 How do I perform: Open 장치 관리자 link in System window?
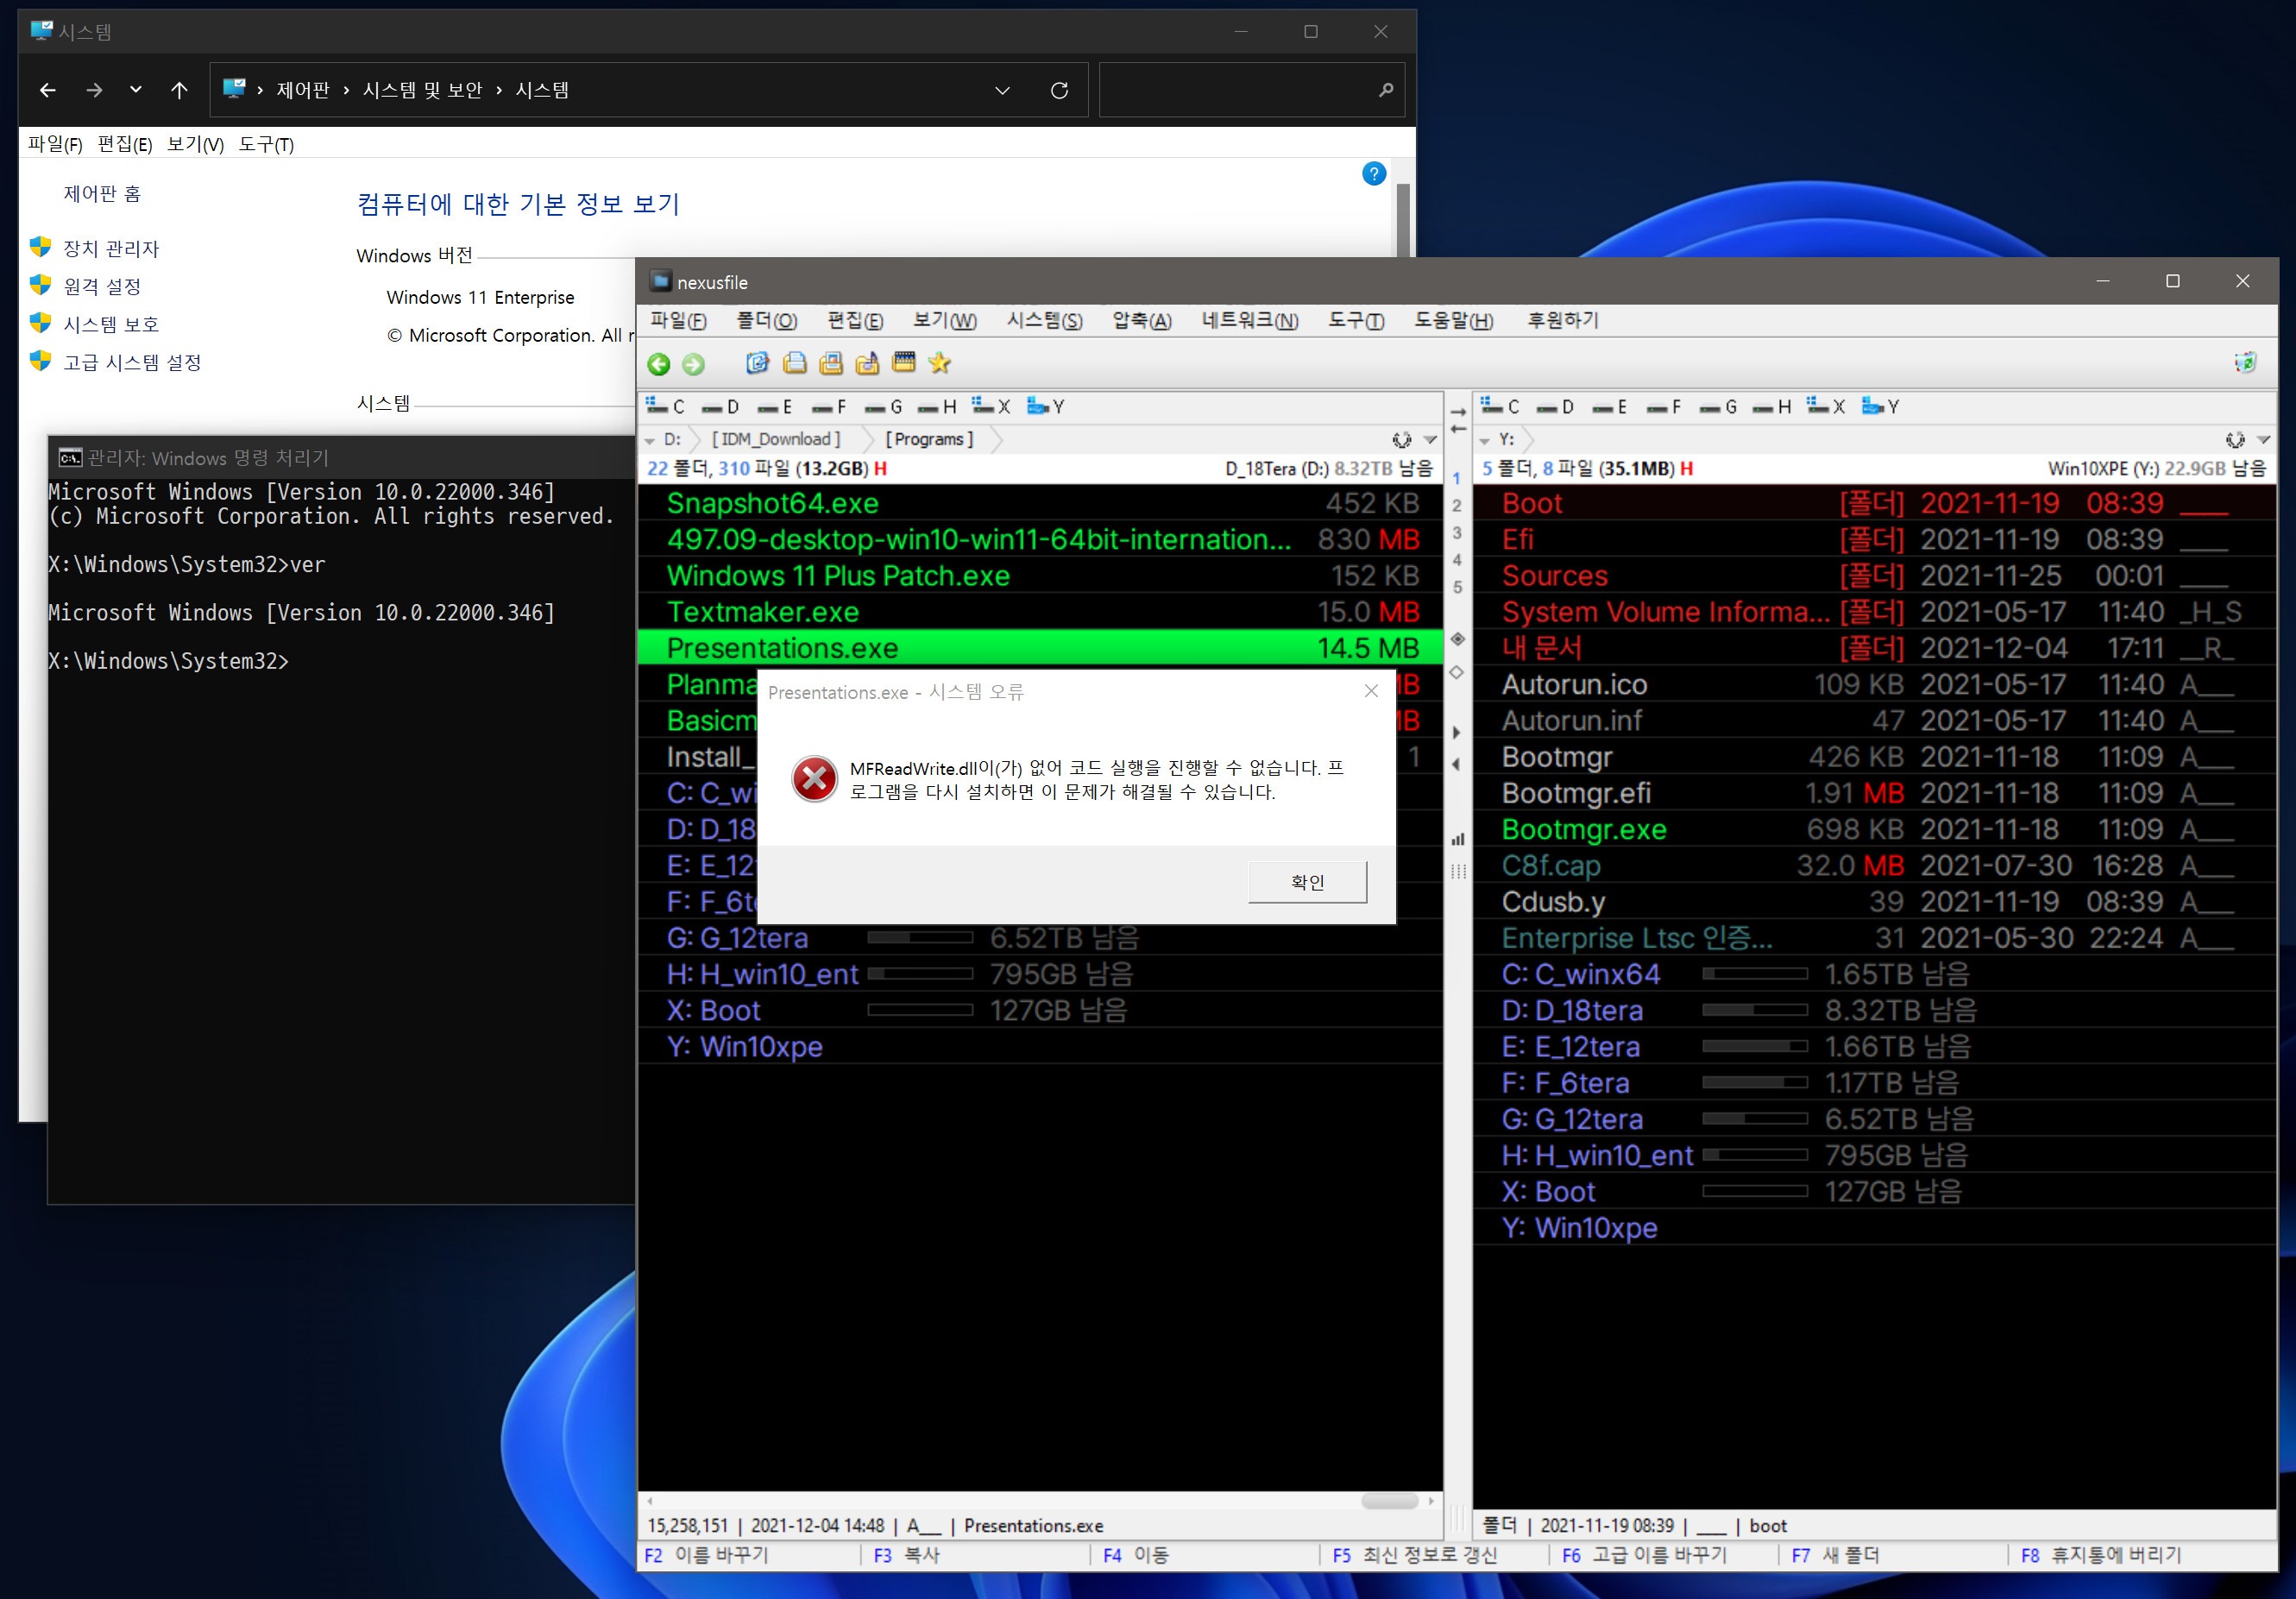point(111,249)
